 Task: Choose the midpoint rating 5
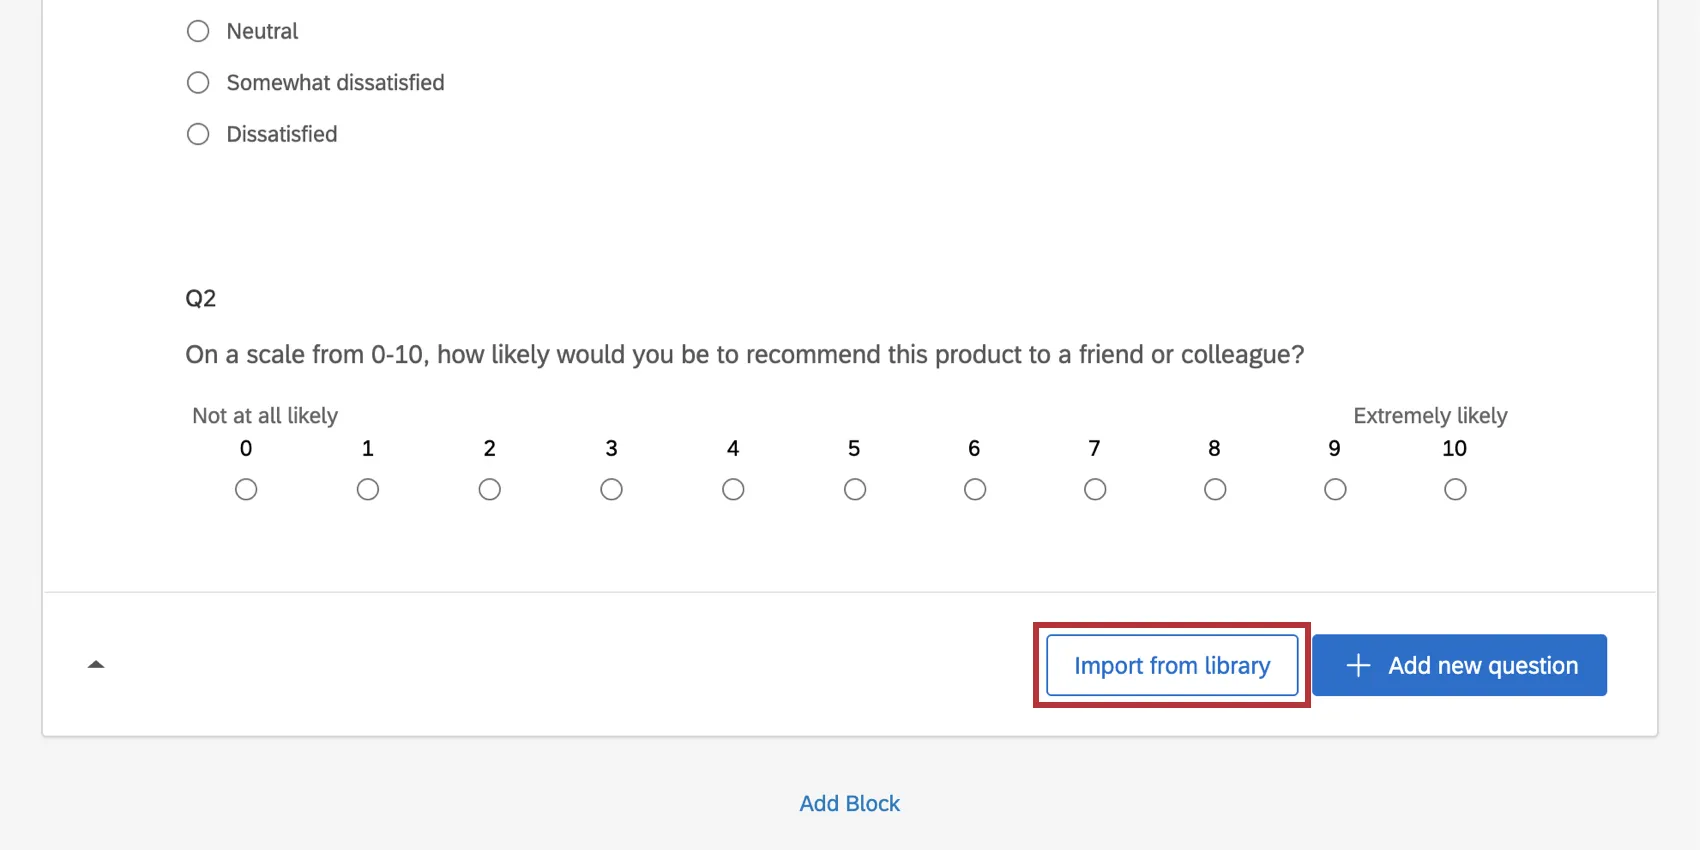854,489
